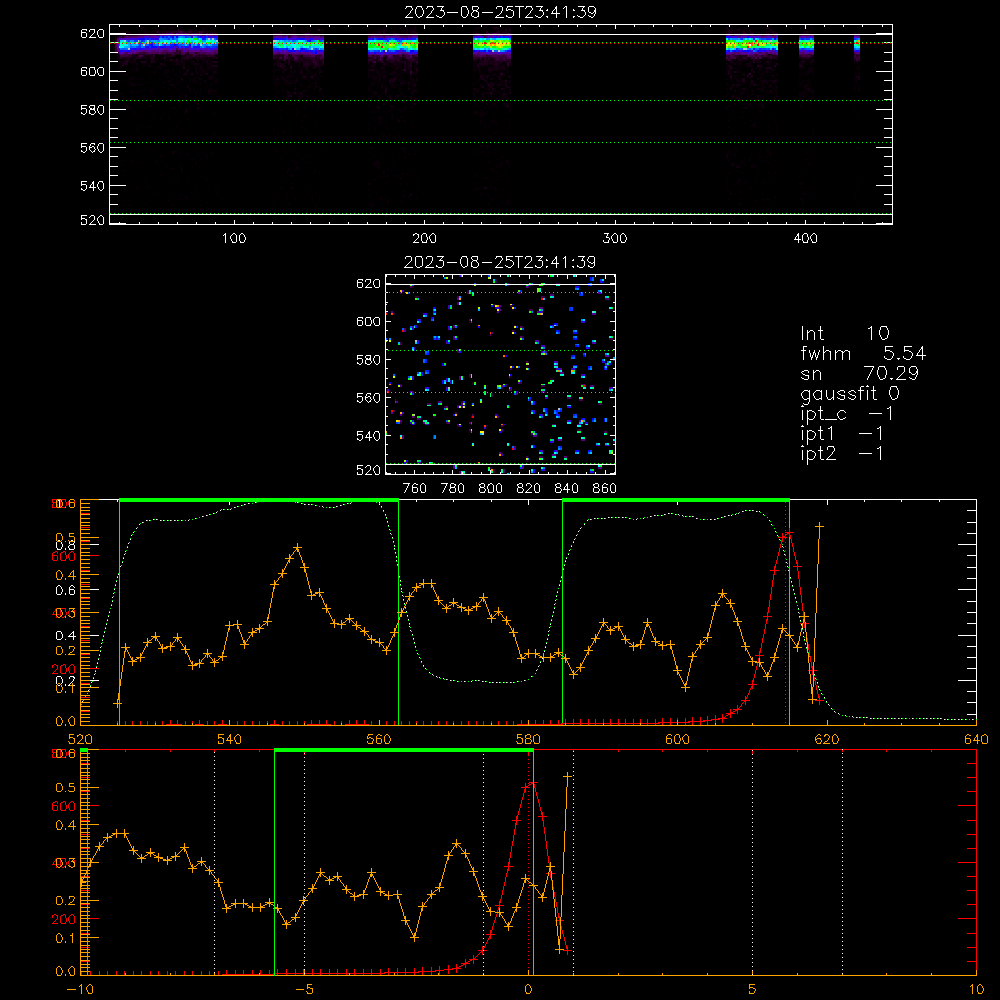This screenshot has height=1000, width=1000.
Task: Click the orange curve peak near 549 in profile plot
Action: click(297, 548)
